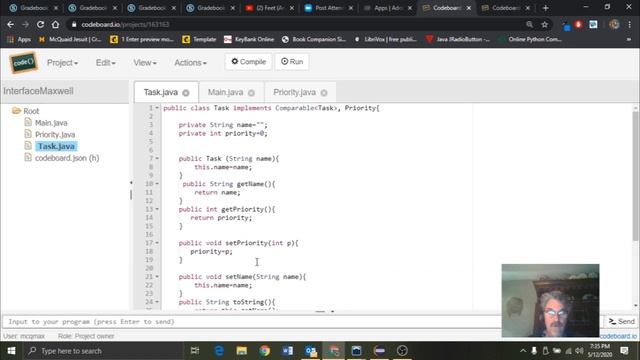This screenshot has width=640, height=360.
Task: Open the codeboard logo home link
Action: [24, 62]
